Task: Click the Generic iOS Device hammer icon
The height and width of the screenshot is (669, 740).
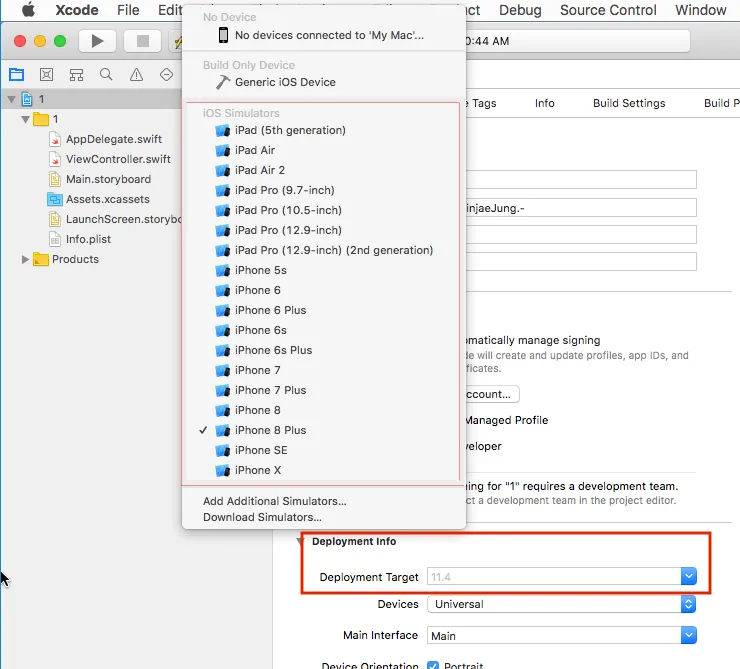Action: 223,82
